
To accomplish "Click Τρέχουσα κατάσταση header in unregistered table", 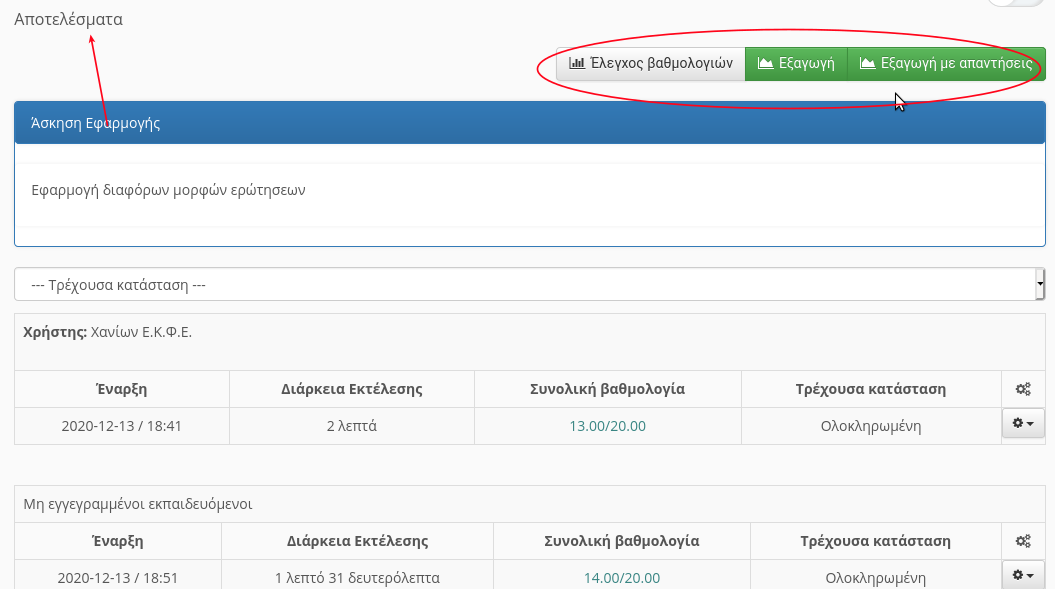I will 875,541.
